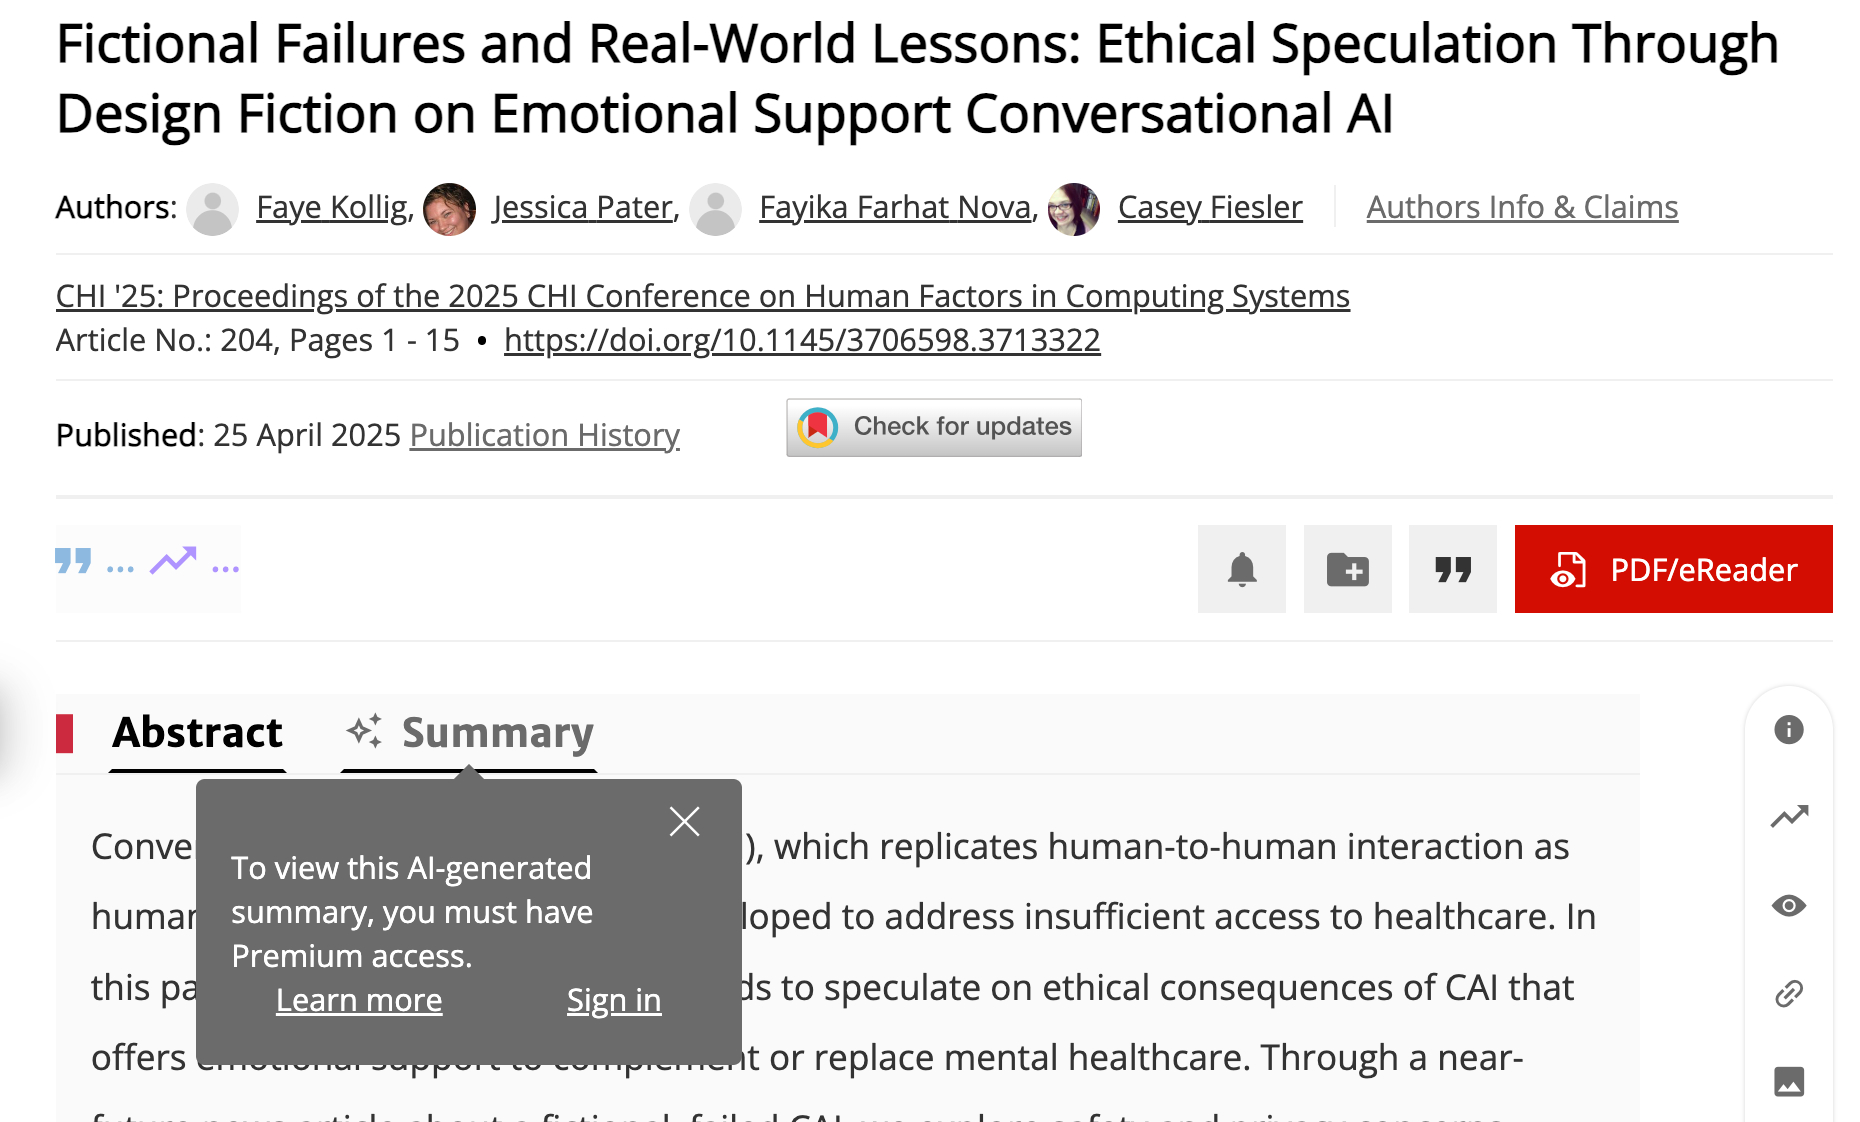The image size is (1860, 1122).
Task: Click the eye icon in right sidebar
Action: coord(1788,906)
